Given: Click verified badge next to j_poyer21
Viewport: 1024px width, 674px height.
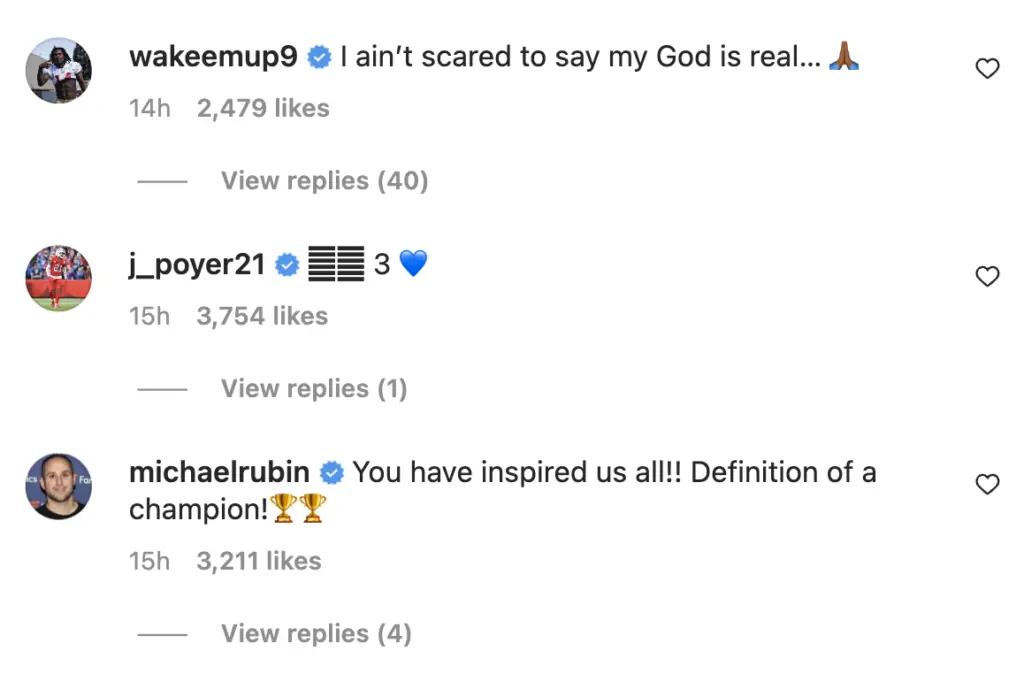Looking at the screenshot, I should [x=287, y=265].
